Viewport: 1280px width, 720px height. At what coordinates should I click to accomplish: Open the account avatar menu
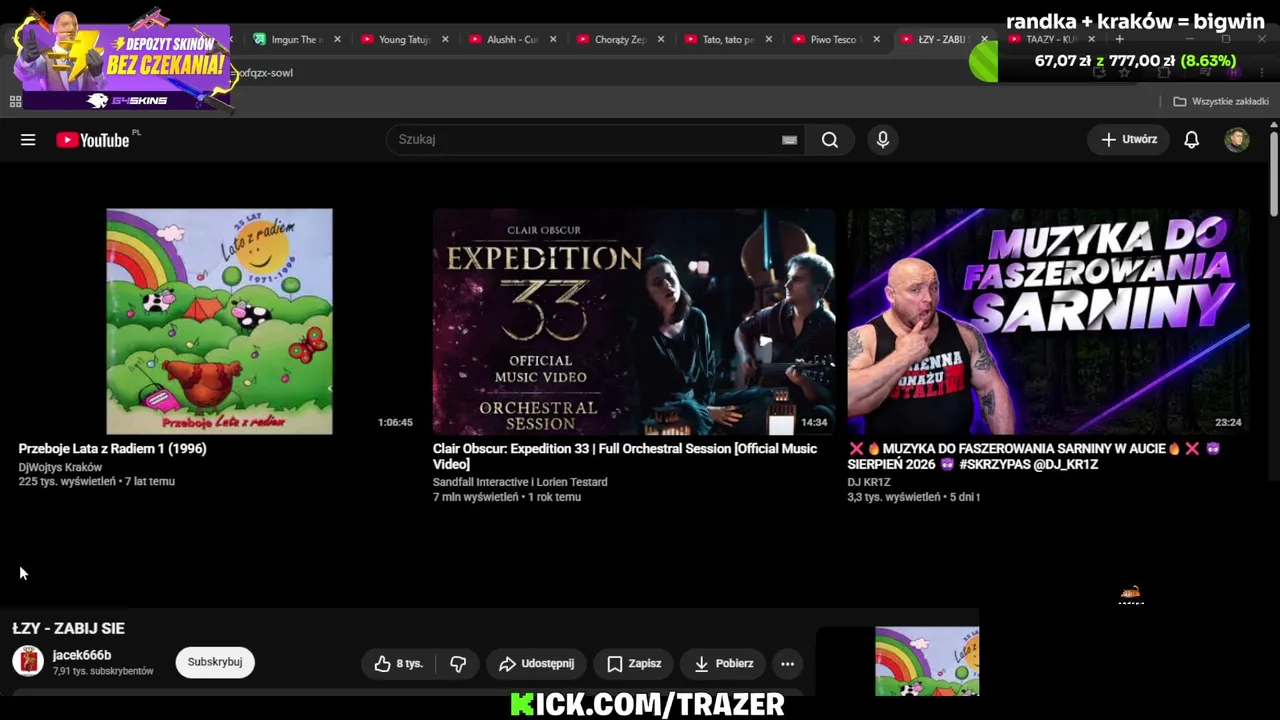point(1237,140)
